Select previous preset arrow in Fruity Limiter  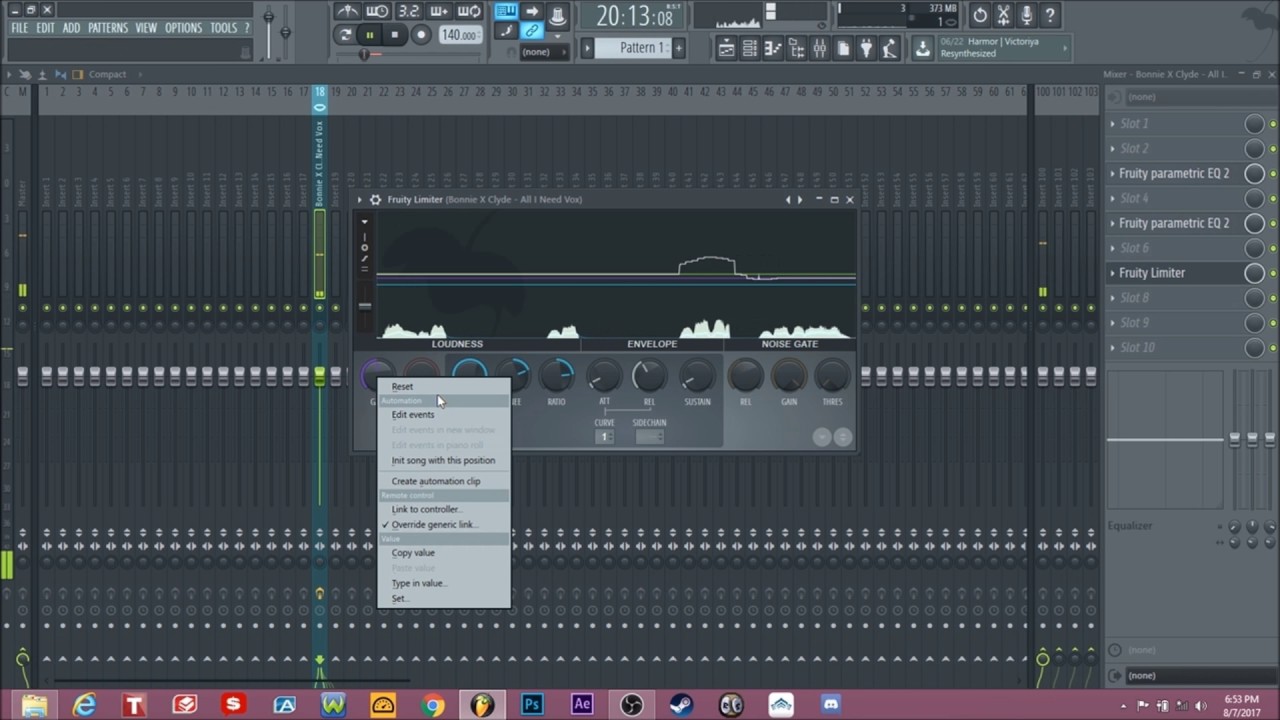click(x=788, y=200)
